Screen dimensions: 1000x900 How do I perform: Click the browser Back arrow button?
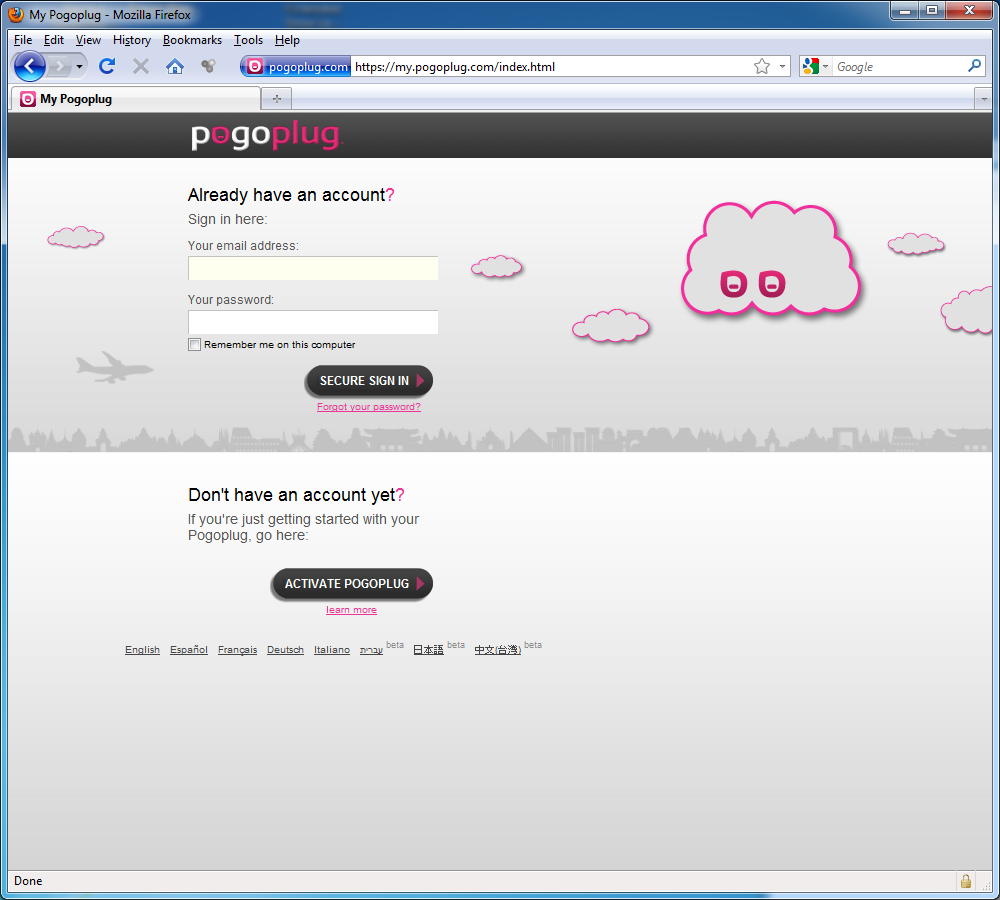click(29, 66)
